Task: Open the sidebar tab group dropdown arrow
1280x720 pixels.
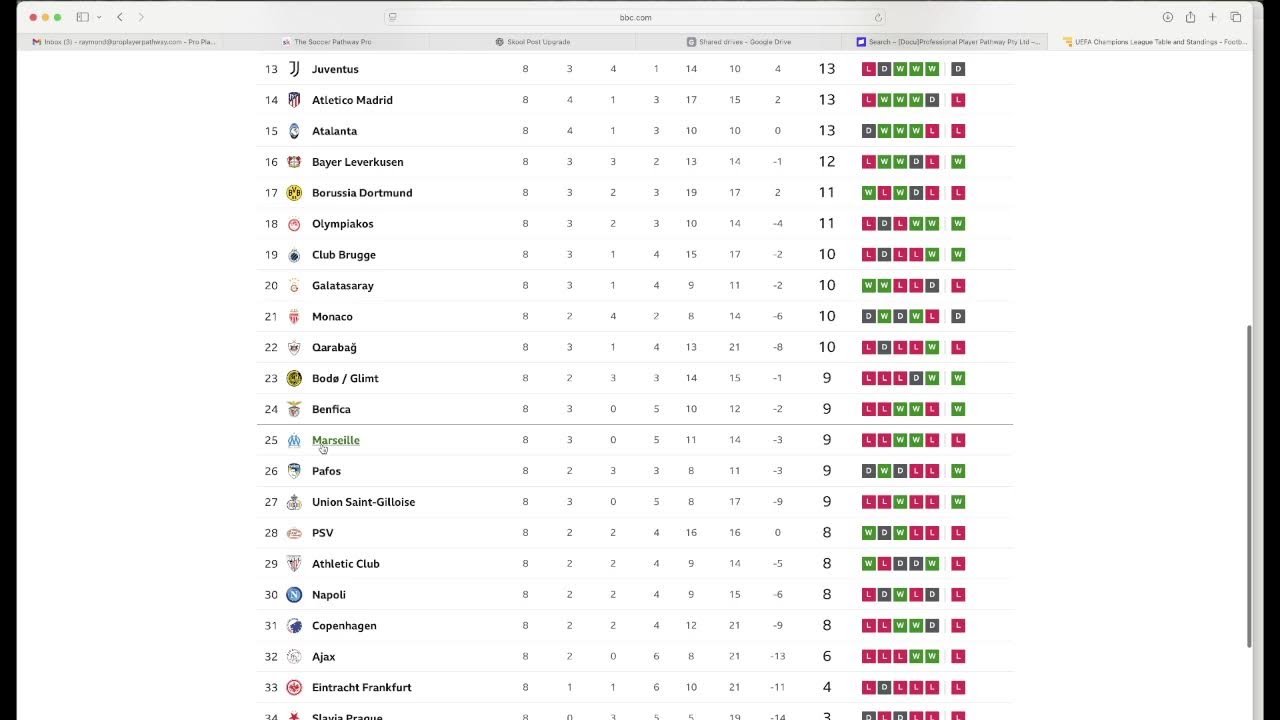Action: (x=99, y=17)
